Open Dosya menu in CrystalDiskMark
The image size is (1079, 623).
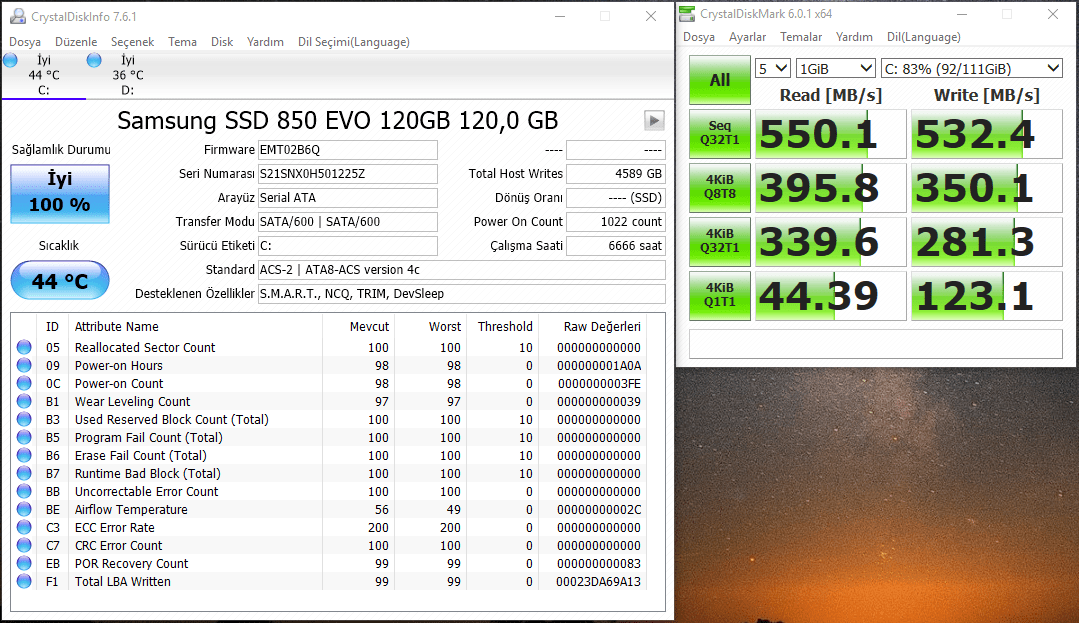pyautogui.click(x=698, y=37)
